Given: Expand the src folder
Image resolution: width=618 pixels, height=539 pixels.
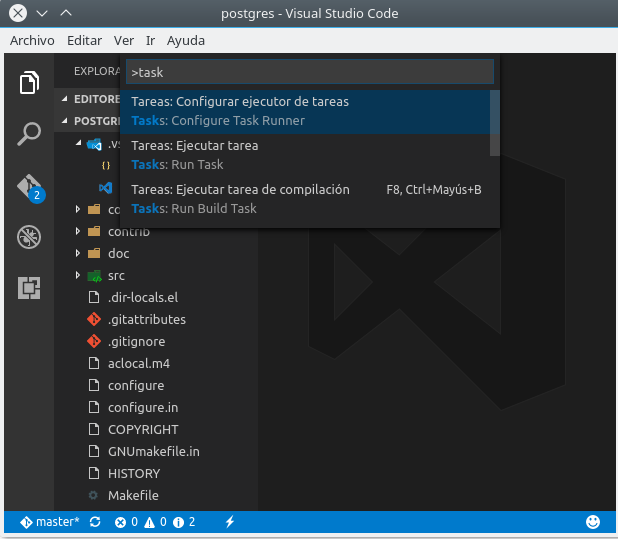Looking at the screenshot, I should point(116,275).
